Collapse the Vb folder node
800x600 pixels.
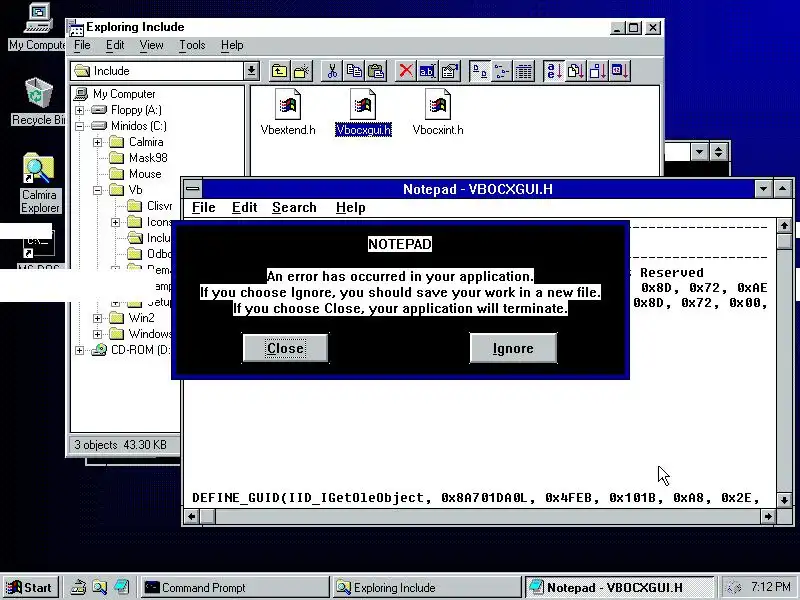(97, 190)
